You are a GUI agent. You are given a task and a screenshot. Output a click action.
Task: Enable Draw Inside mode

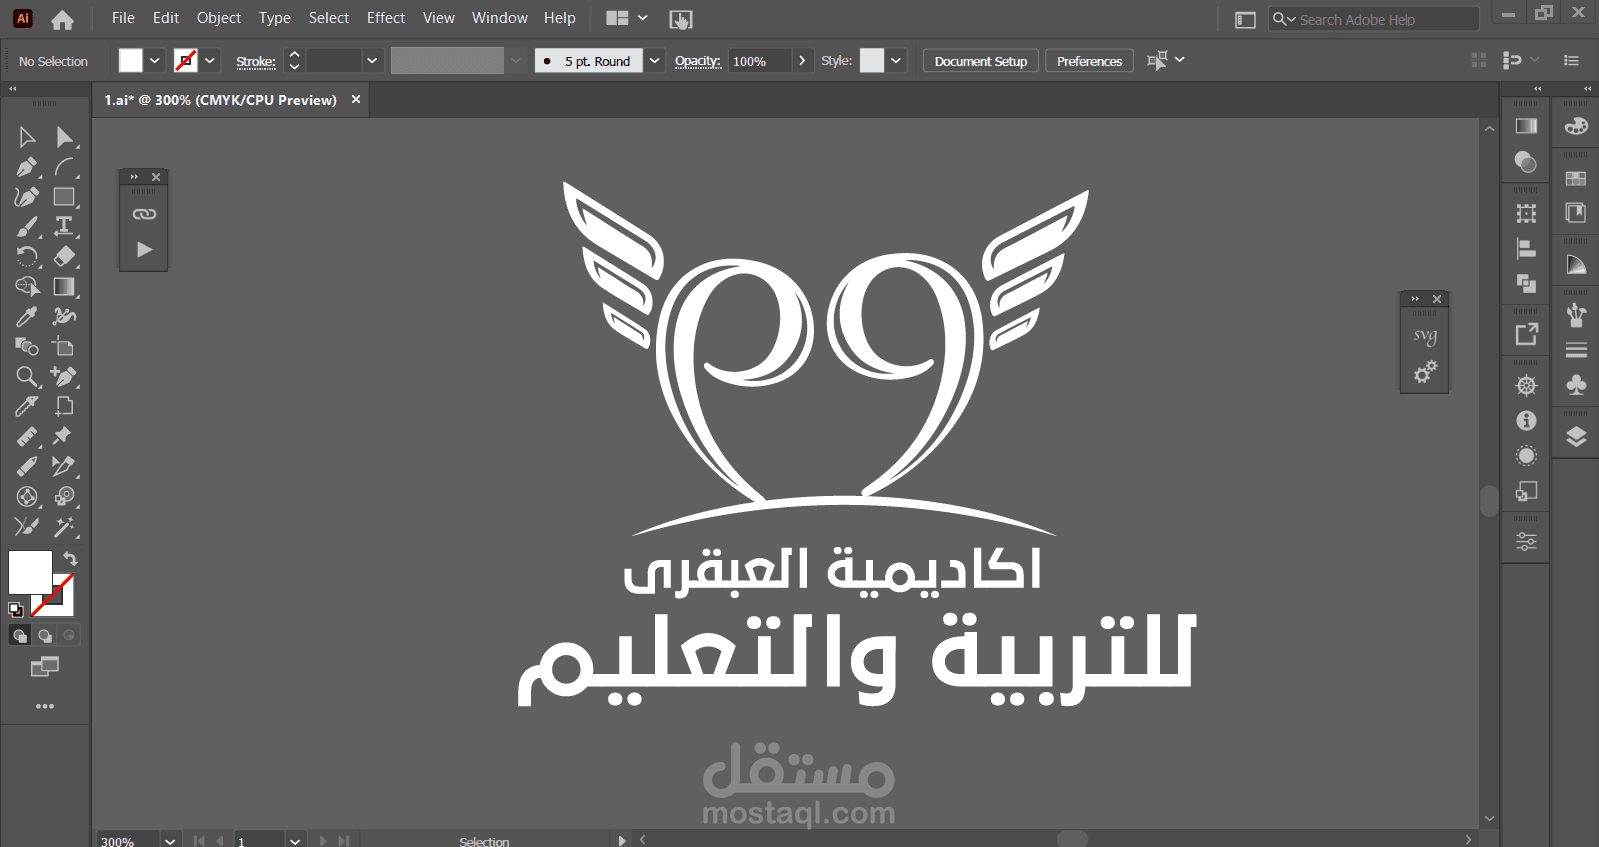(69, 635)
